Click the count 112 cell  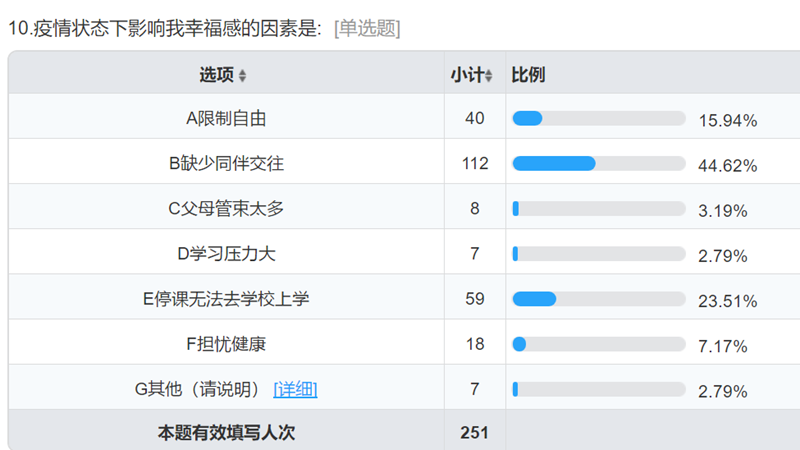coord(475,163)
